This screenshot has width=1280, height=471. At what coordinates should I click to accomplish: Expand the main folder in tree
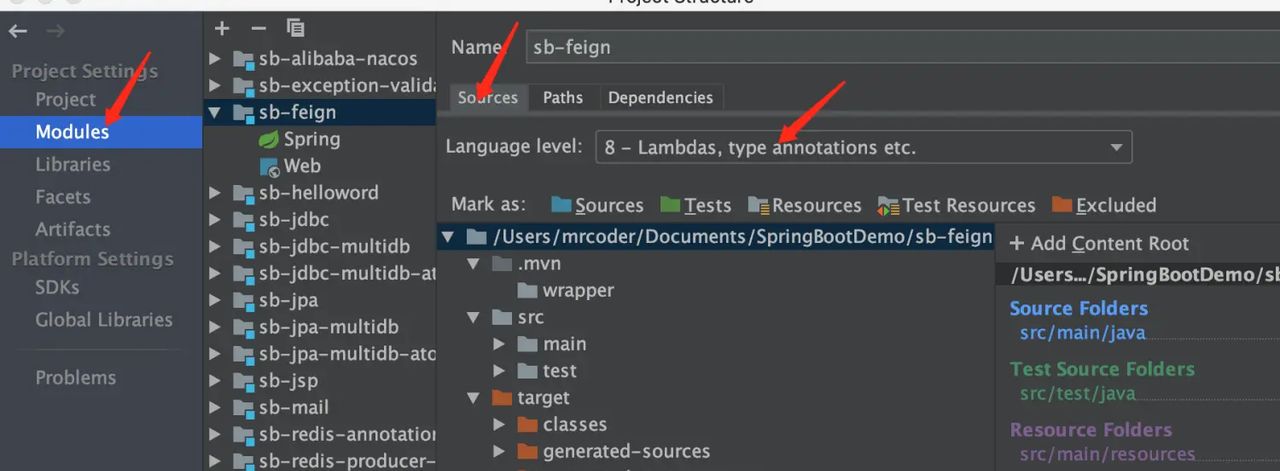pos(499,344)
